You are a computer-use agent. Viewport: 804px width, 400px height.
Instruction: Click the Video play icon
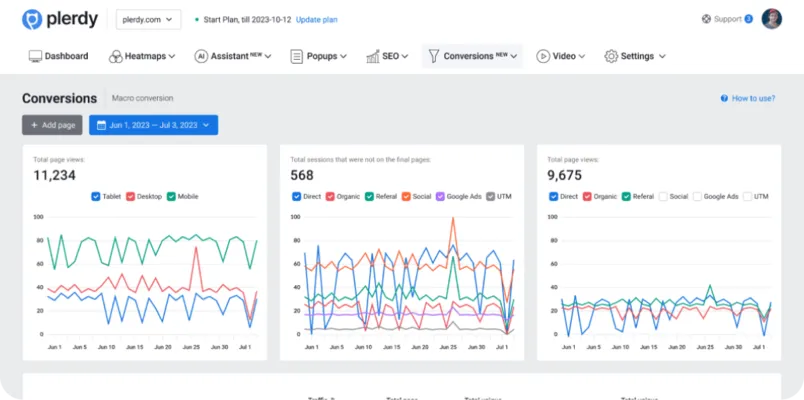(x=543, y=56)
